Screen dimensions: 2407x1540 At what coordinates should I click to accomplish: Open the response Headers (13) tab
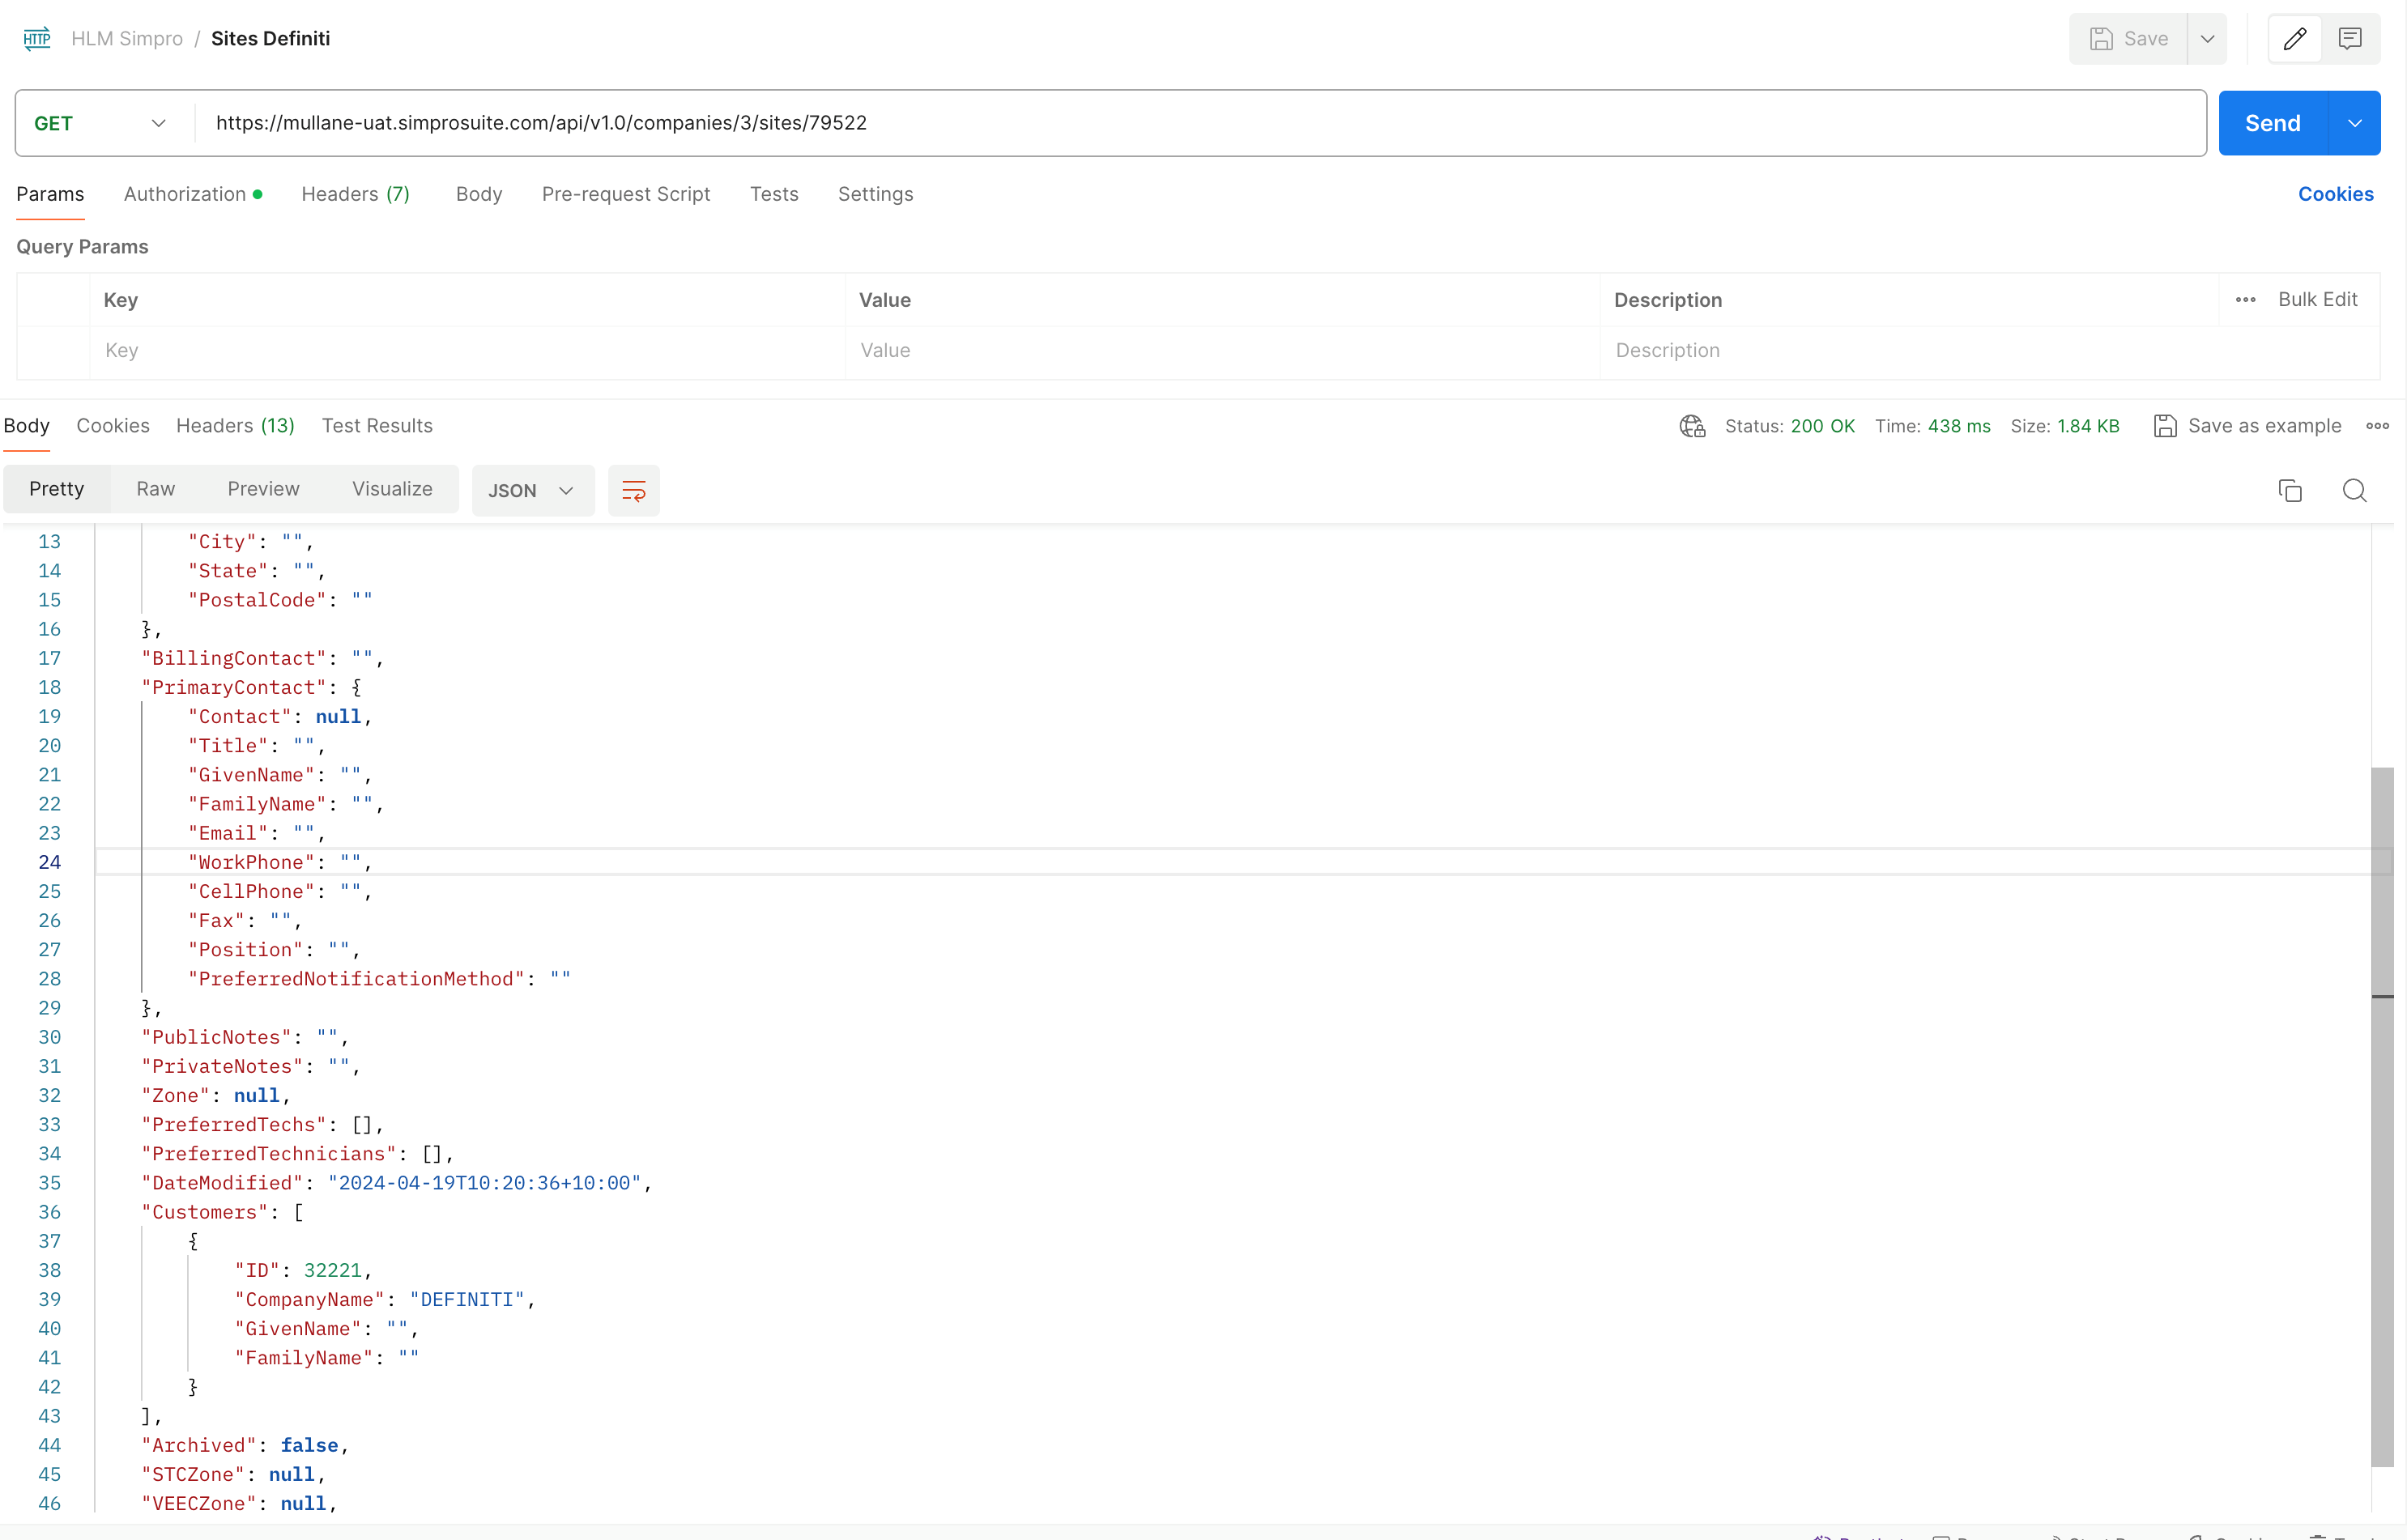pos(235,426)
